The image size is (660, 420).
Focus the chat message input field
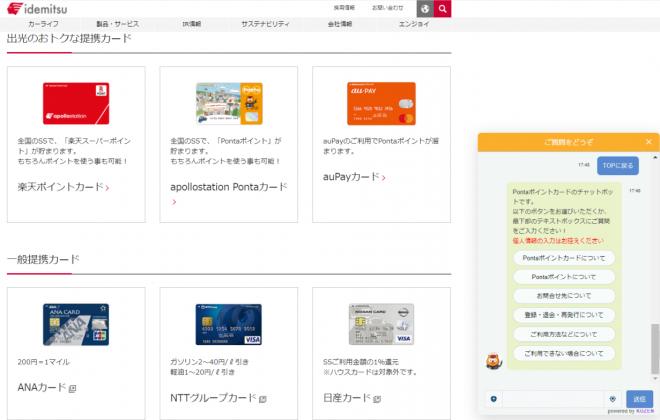tap(553, 399)
